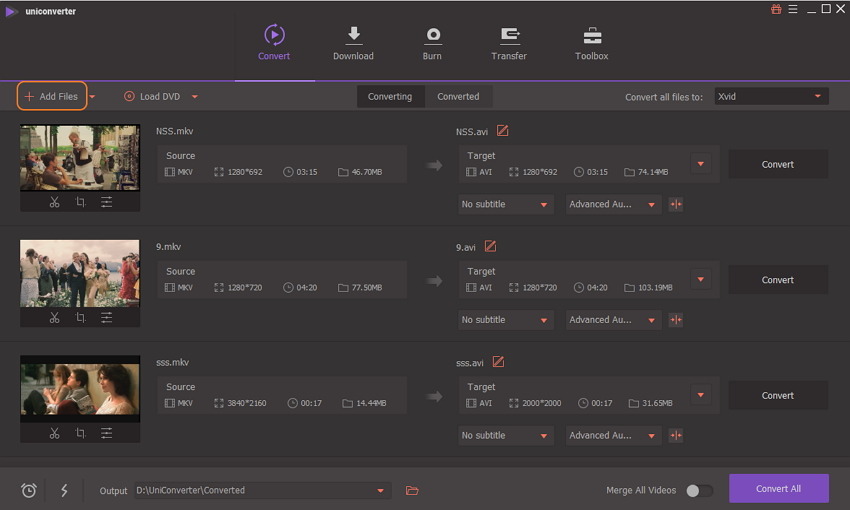Click the 9.mkv file name

point(169,247)
